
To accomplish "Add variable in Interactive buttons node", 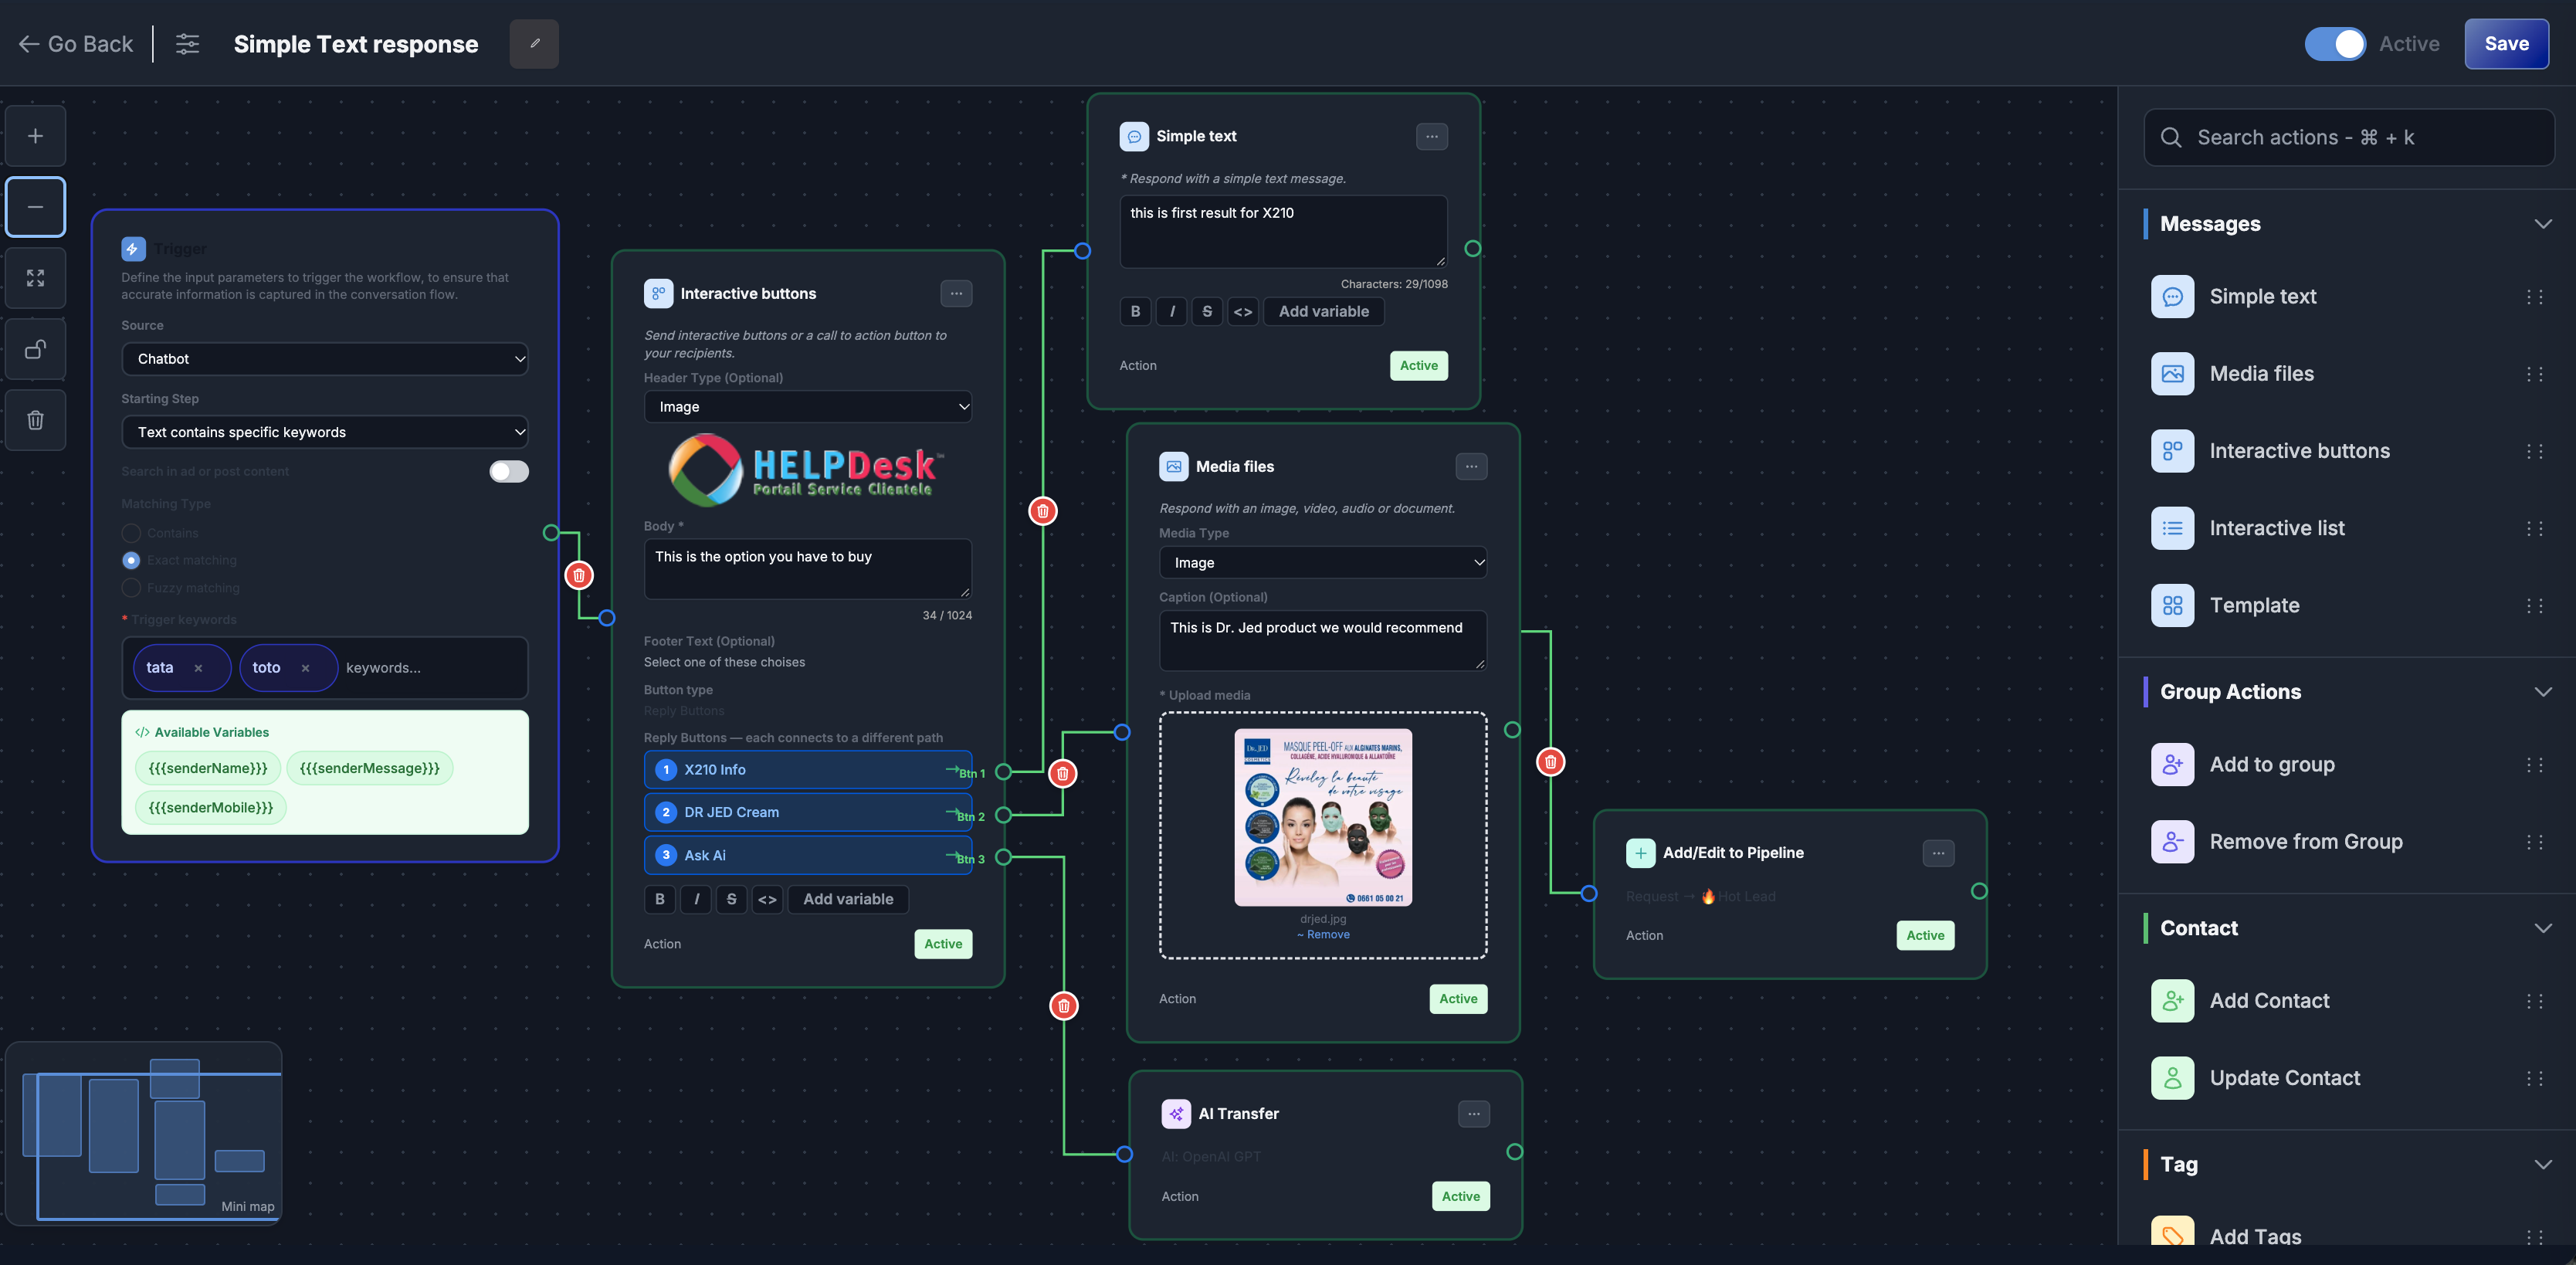I will click(x=848, y=899).
